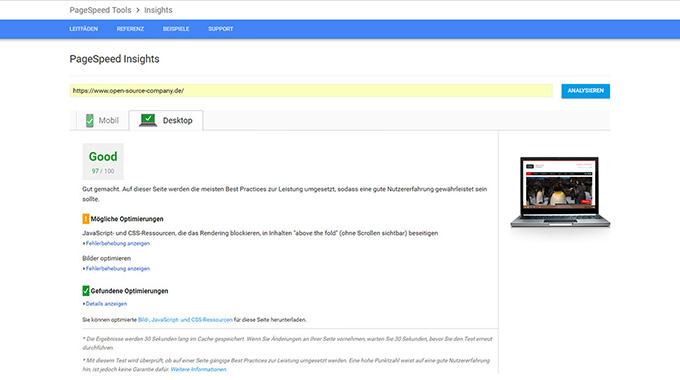Click the PageSpeed Insights page heading

(x=114, y=59)
